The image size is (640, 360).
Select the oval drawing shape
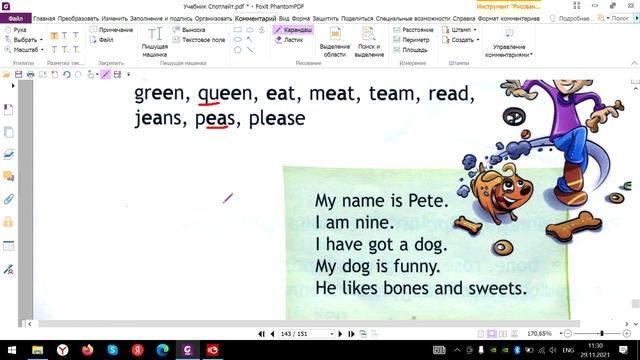[x=238, y=40]
